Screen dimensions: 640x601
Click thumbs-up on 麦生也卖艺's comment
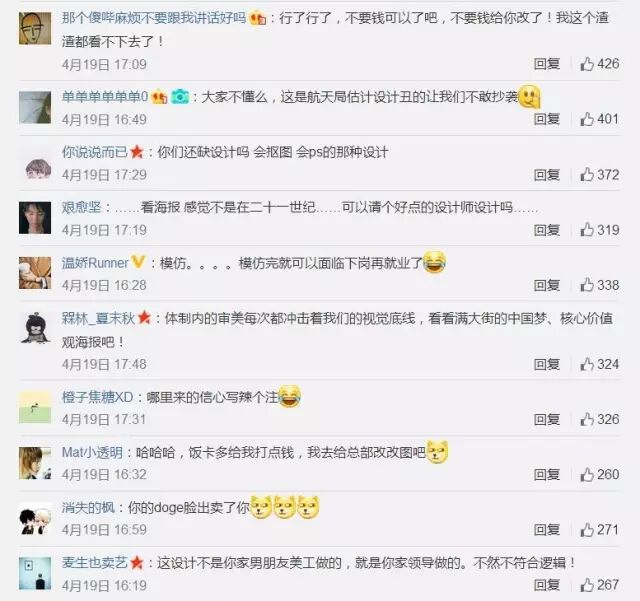(587, 585)
